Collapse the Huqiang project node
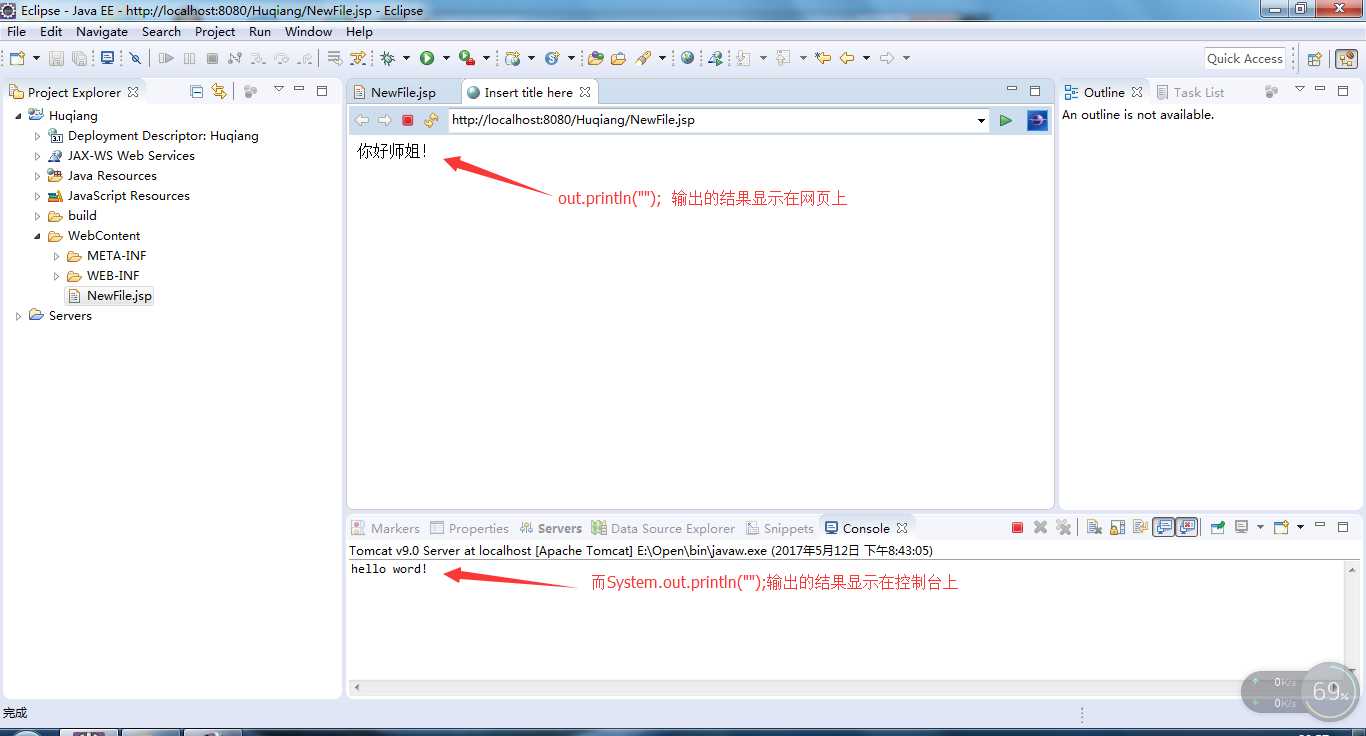The height and width of the screenshot is (736, 1366). [18, 116]
